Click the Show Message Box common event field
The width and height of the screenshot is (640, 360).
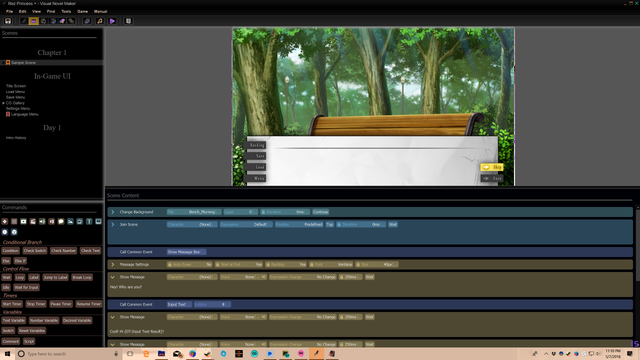[186, 252]
